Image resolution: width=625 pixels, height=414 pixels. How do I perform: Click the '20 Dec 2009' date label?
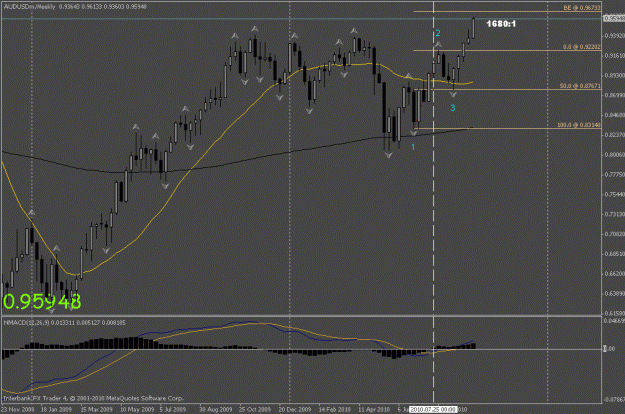(295, 409)
